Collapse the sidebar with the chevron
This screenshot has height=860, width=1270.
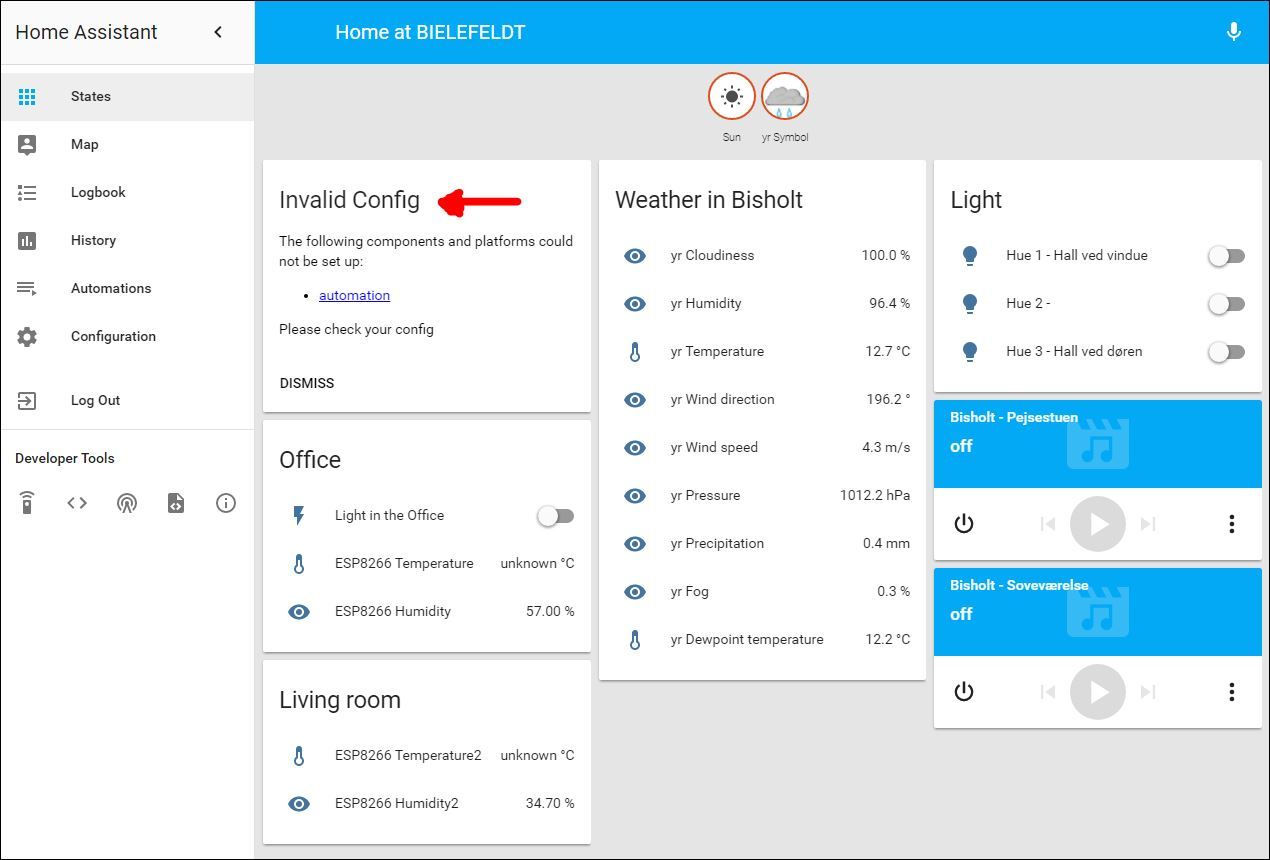coord(217,31)
